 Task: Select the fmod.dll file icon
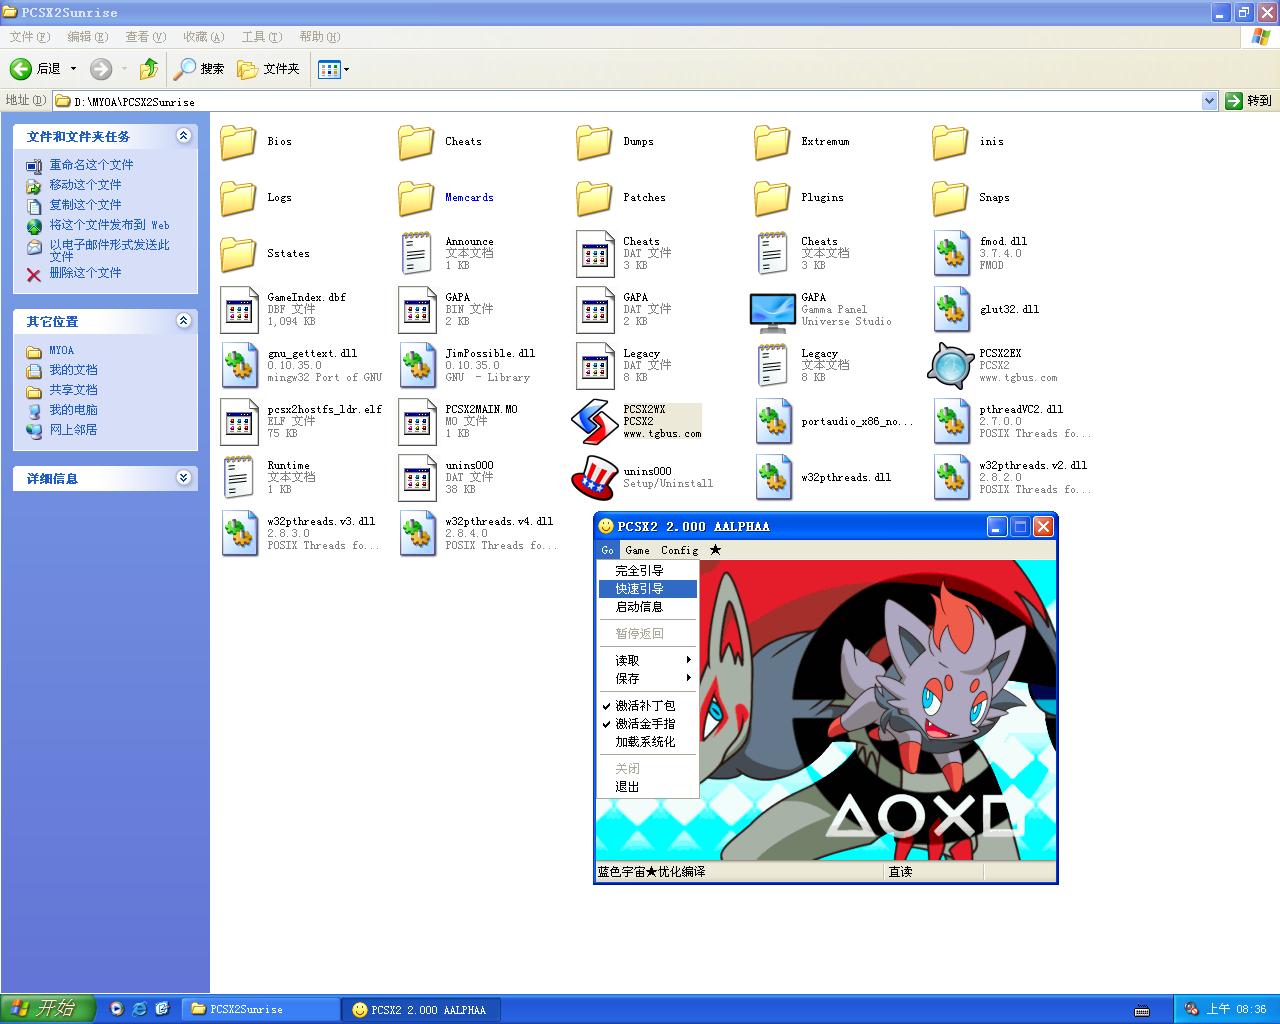click(950, 254)
